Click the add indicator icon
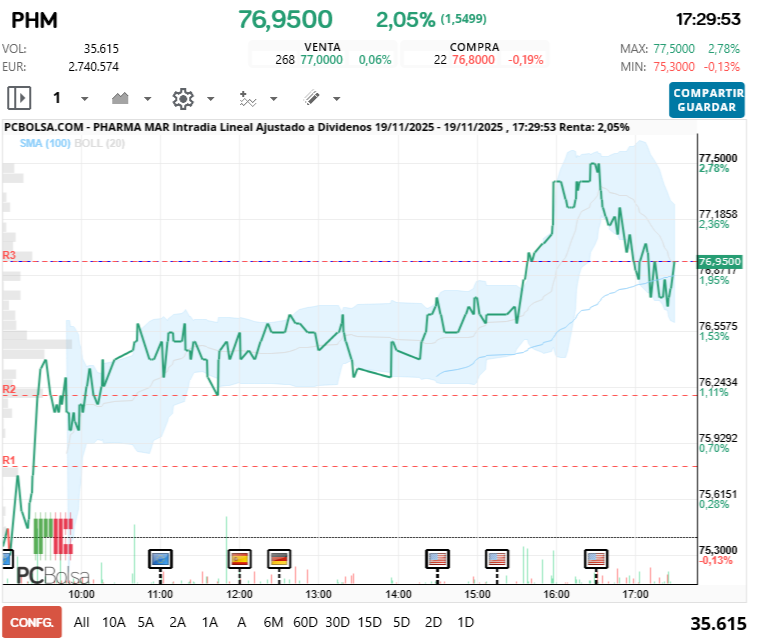 (248, 98)
